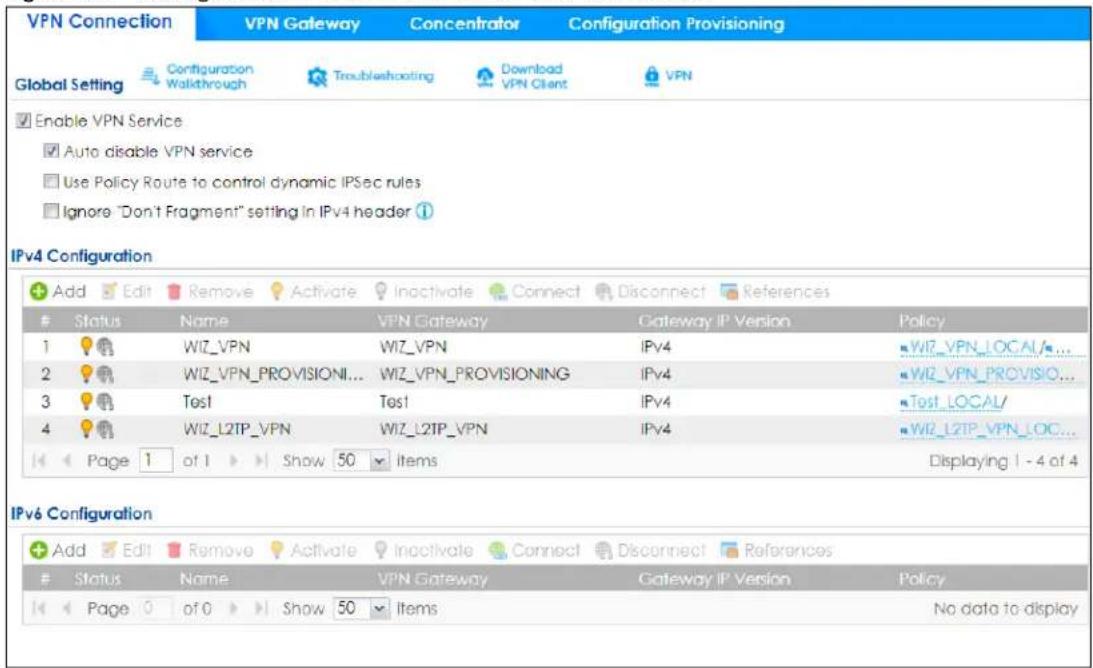Switch to the VPN Gateway tab
This screenshot has width=1093, height=668.
click(x=302, y=24)
